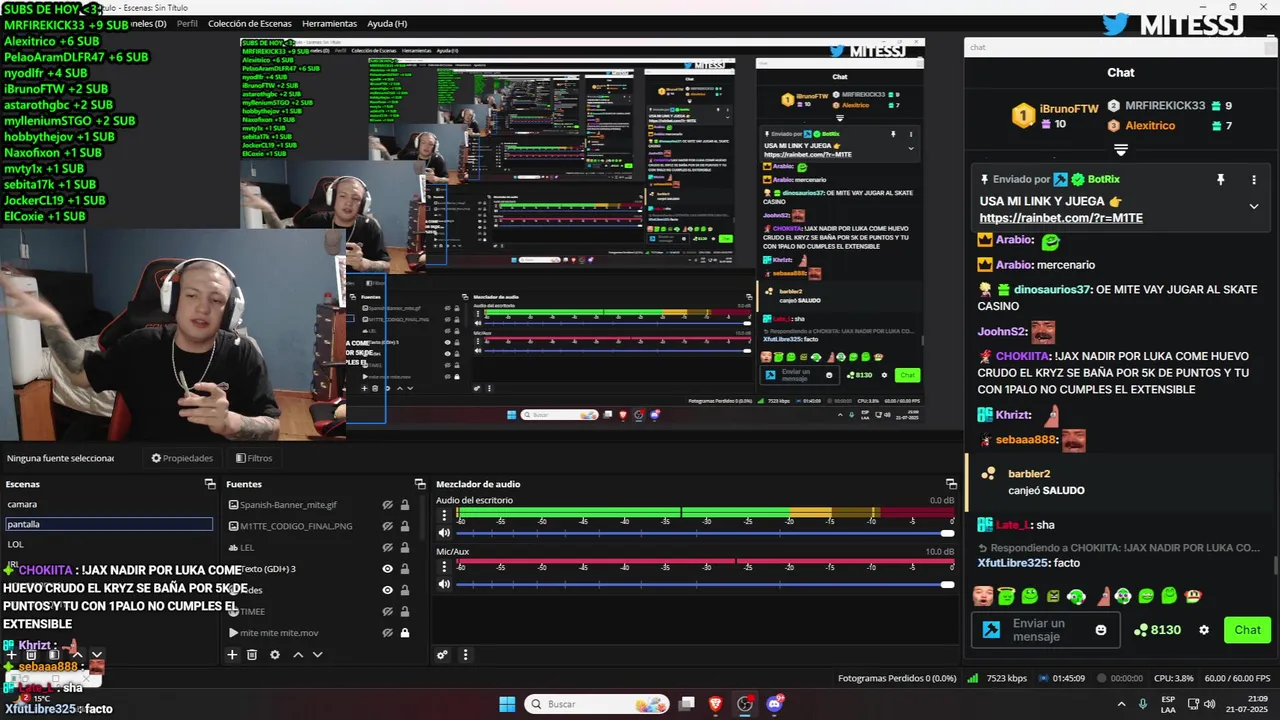The height and width of the screenshot is (720, 1280).
Task: Adjust the Audio del escritorio volume slider
Action: 705,533
